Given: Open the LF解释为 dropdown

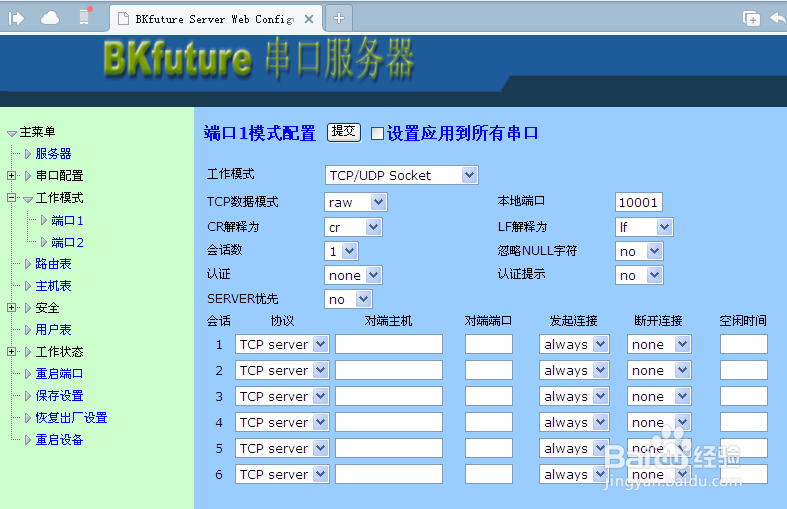Looking at the screenshot, I should [x=644, y=227].
